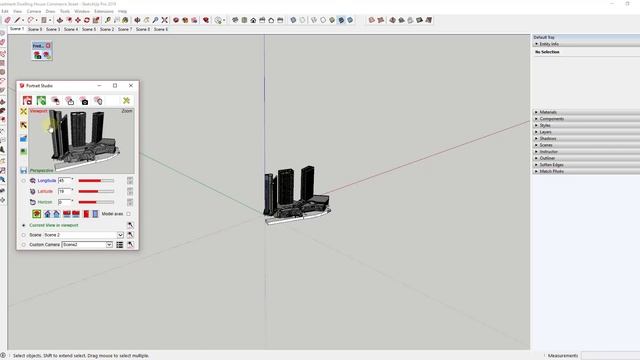Switch to Iso standard view

[x=235, y=20]
